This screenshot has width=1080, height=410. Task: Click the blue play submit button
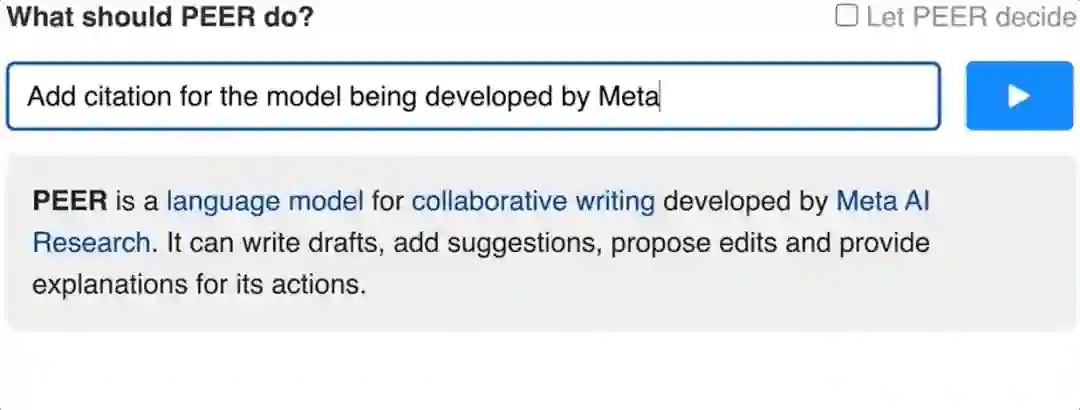click(x=1017, y=96)
